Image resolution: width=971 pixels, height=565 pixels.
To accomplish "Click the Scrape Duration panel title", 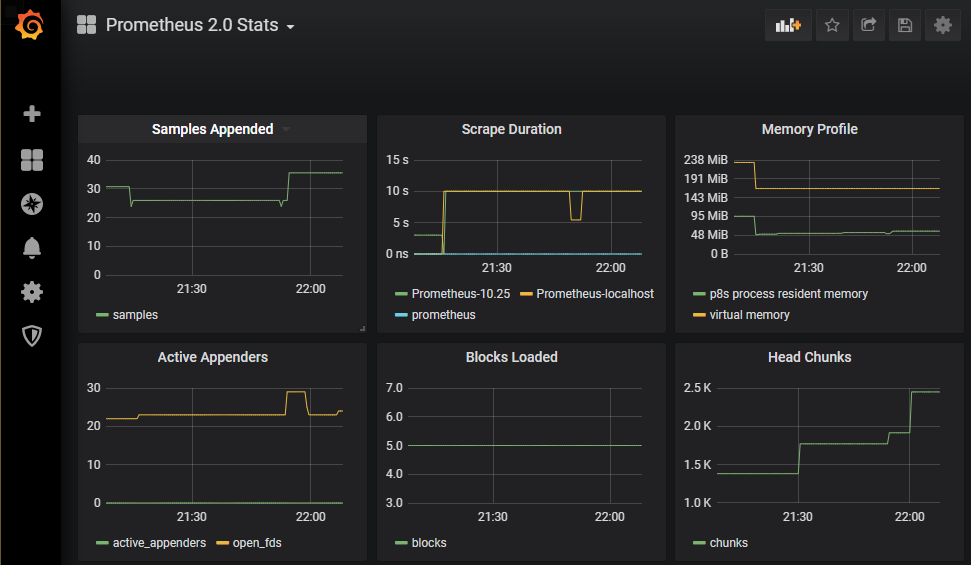I will (512, 129).
